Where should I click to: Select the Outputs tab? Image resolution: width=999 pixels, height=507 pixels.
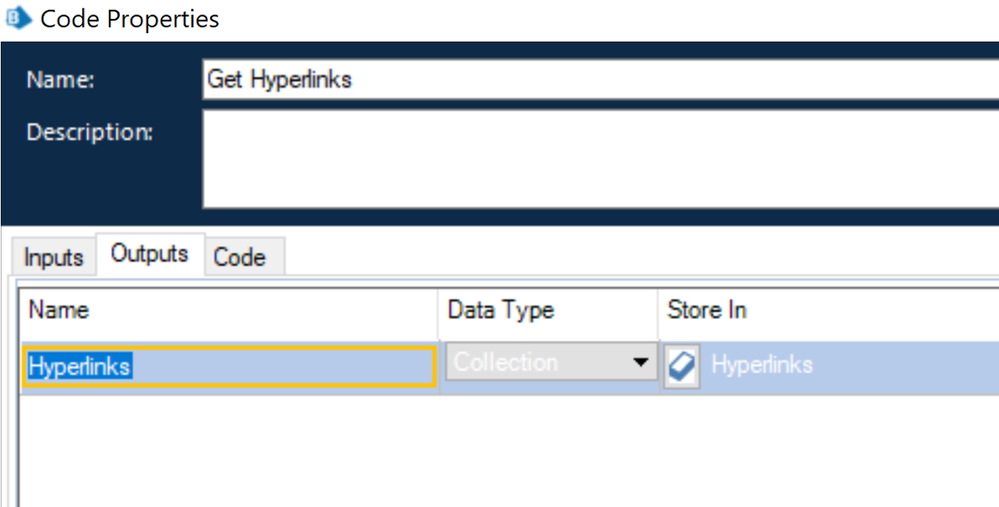pos(150,254)
